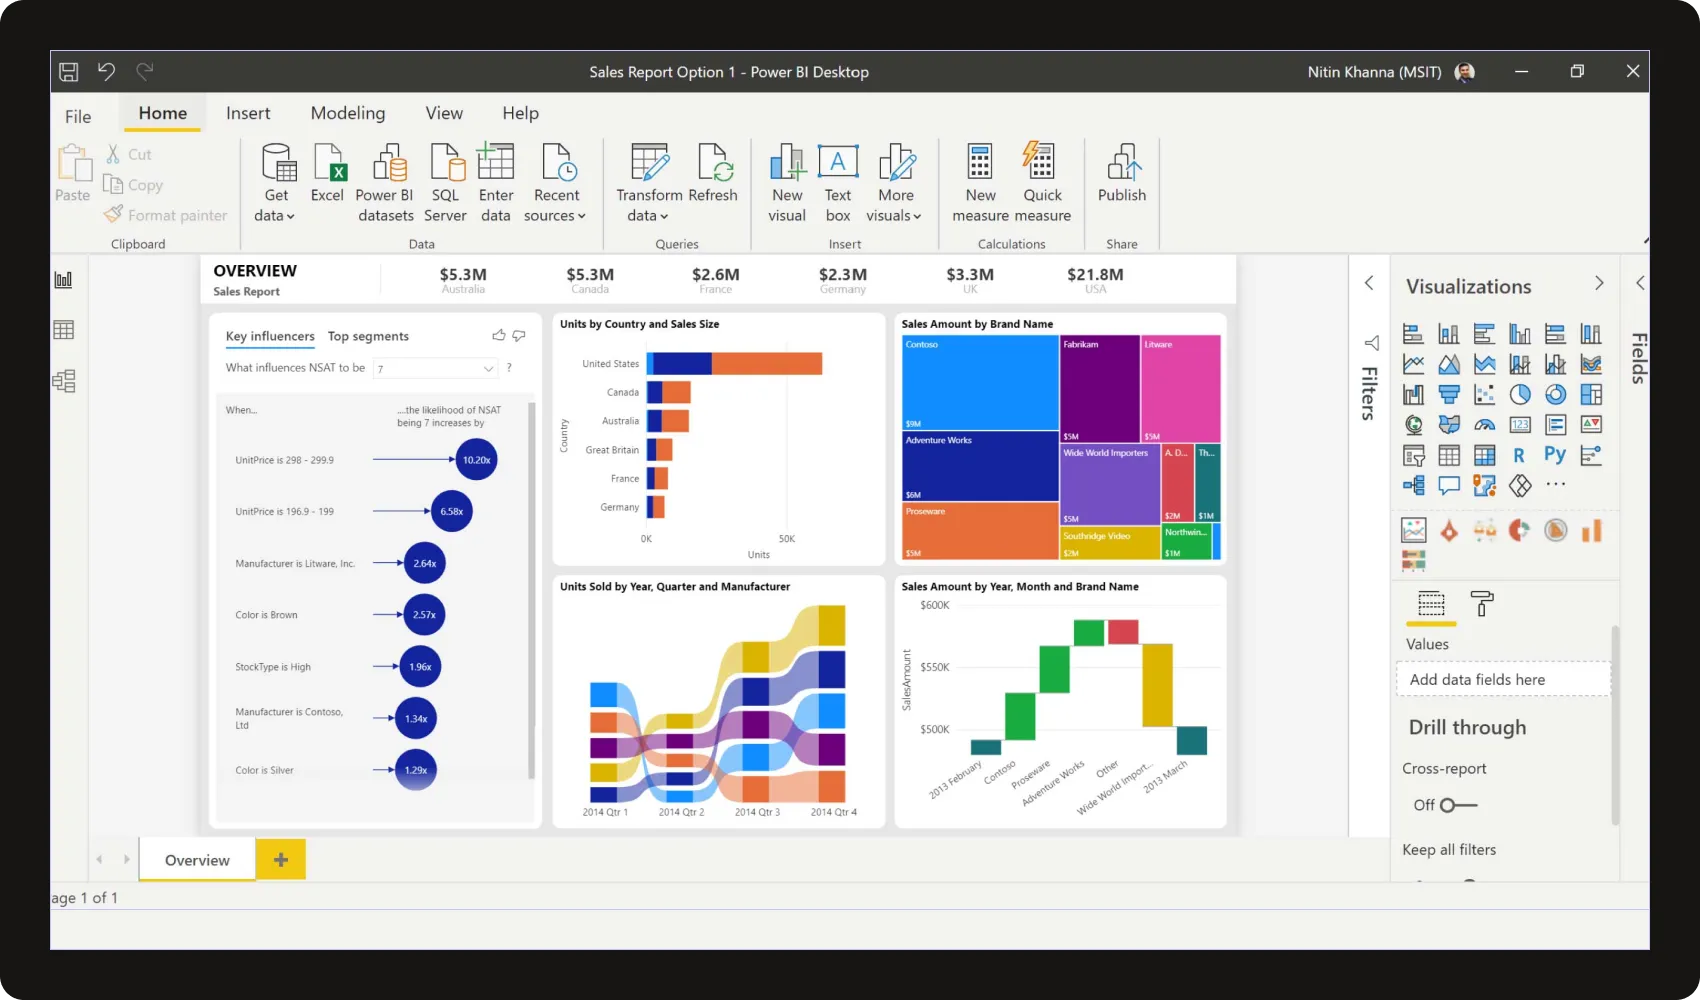Select the Pie chart visualization

[x=1521, y=394]
